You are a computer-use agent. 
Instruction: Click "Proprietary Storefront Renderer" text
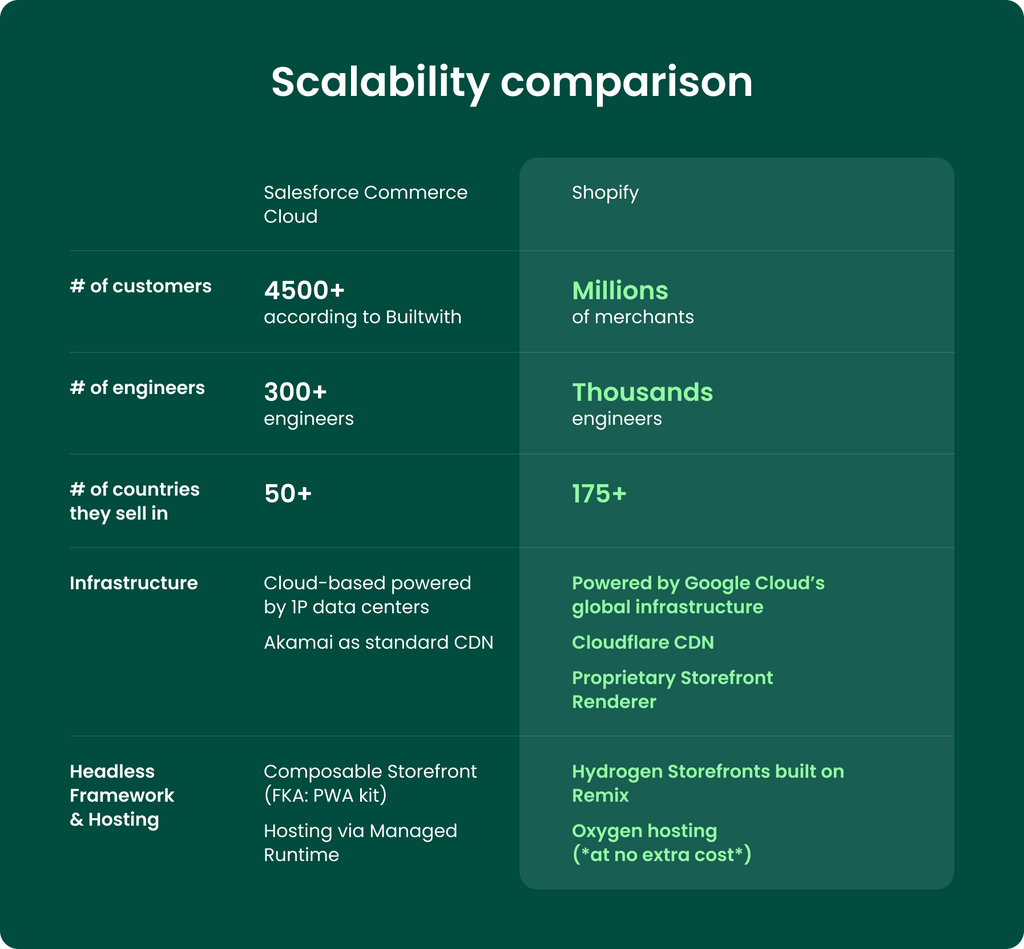click(x=672, y=689)
